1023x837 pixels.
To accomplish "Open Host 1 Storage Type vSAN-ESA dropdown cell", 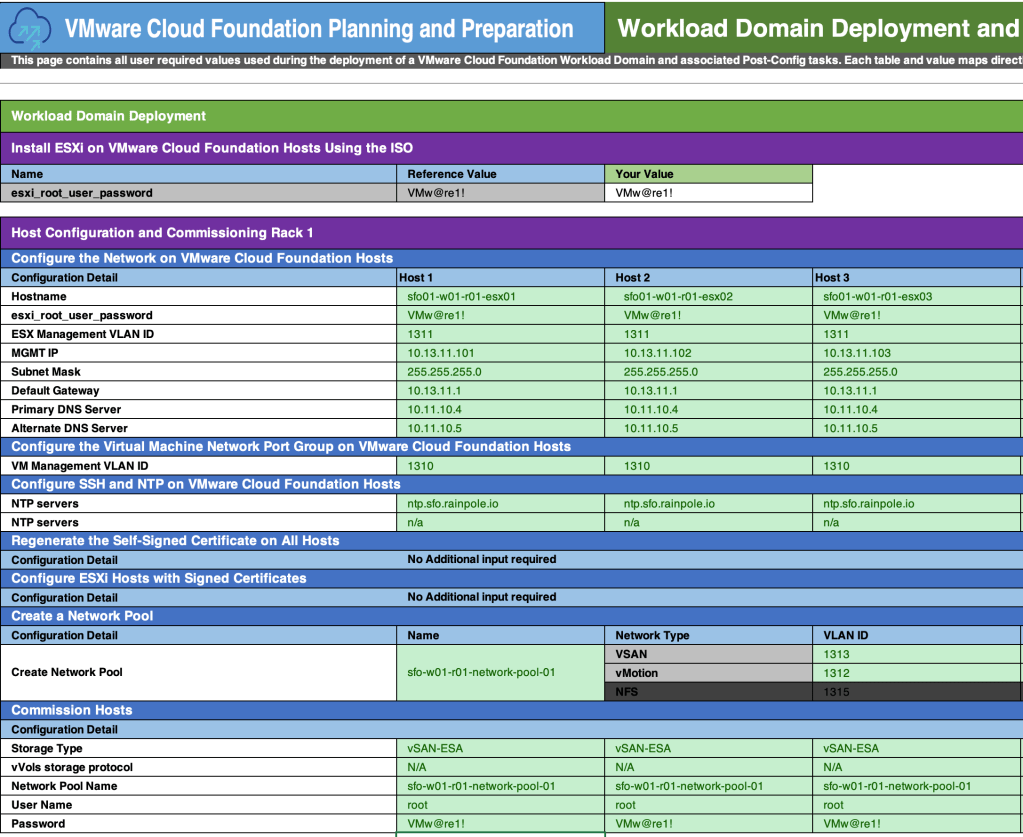I will click(500, 748).
